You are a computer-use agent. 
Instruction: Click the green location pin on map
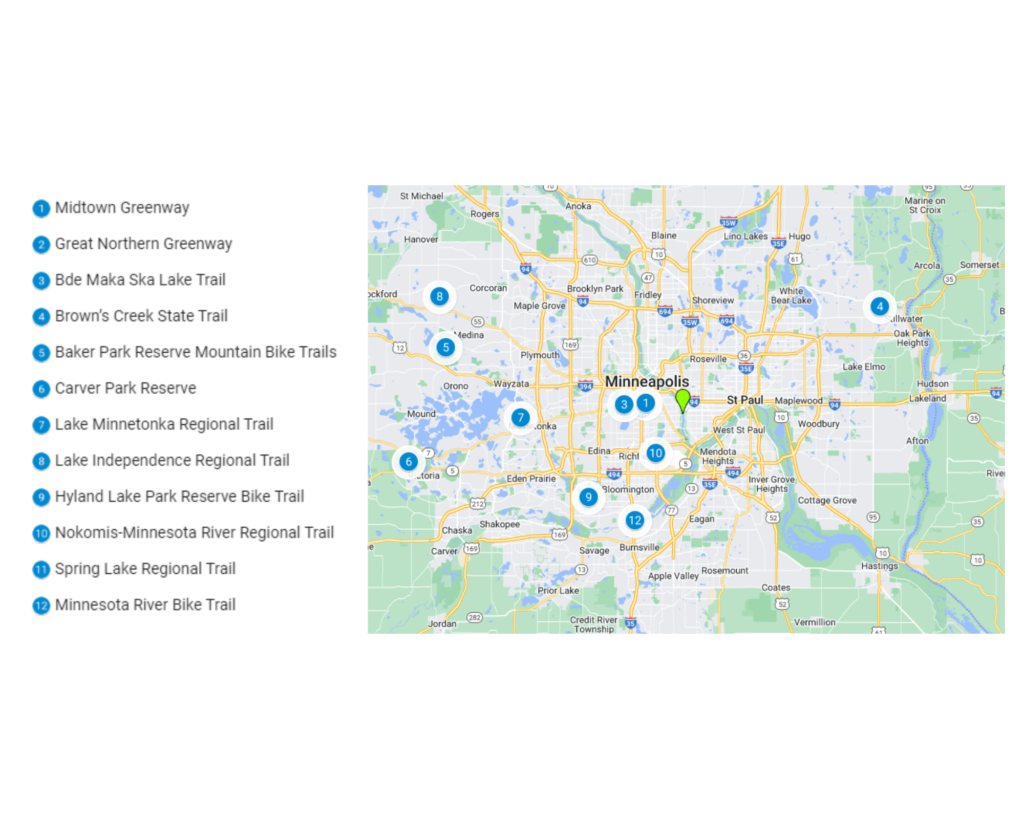click(682, 400)
